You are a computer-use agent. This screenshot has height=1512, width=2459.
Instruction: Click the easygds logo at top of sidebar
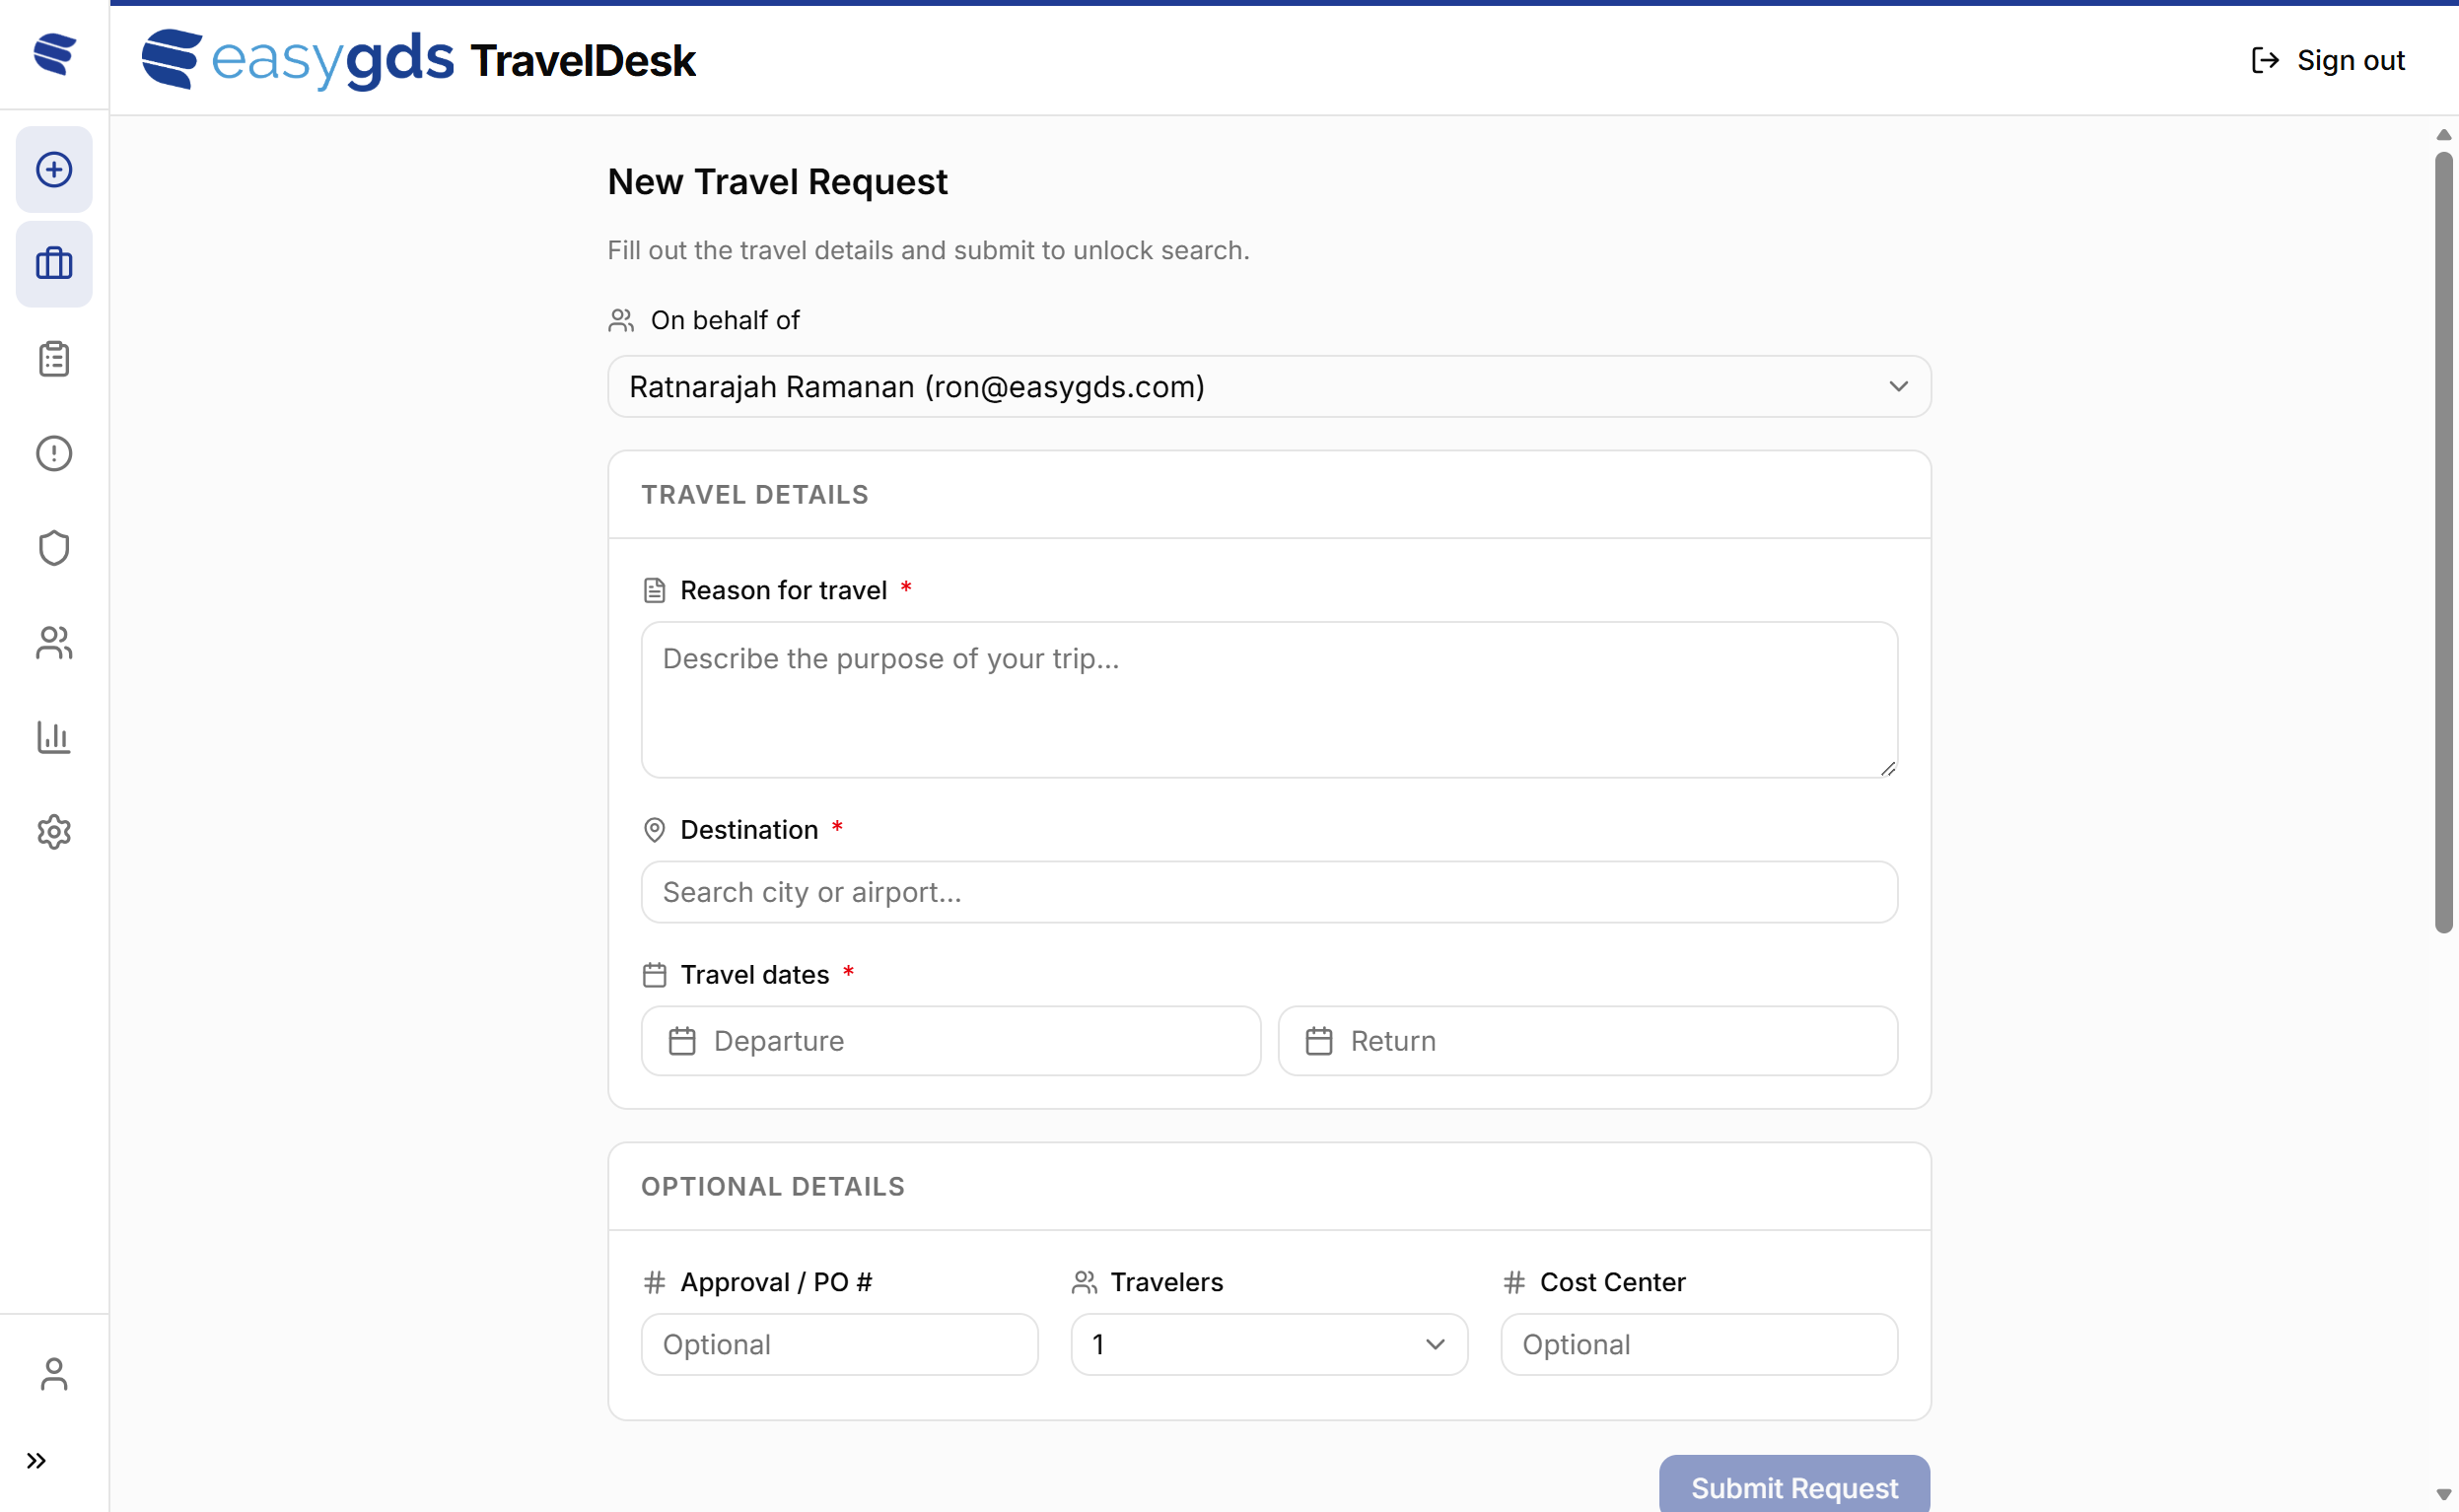(53, 55)
